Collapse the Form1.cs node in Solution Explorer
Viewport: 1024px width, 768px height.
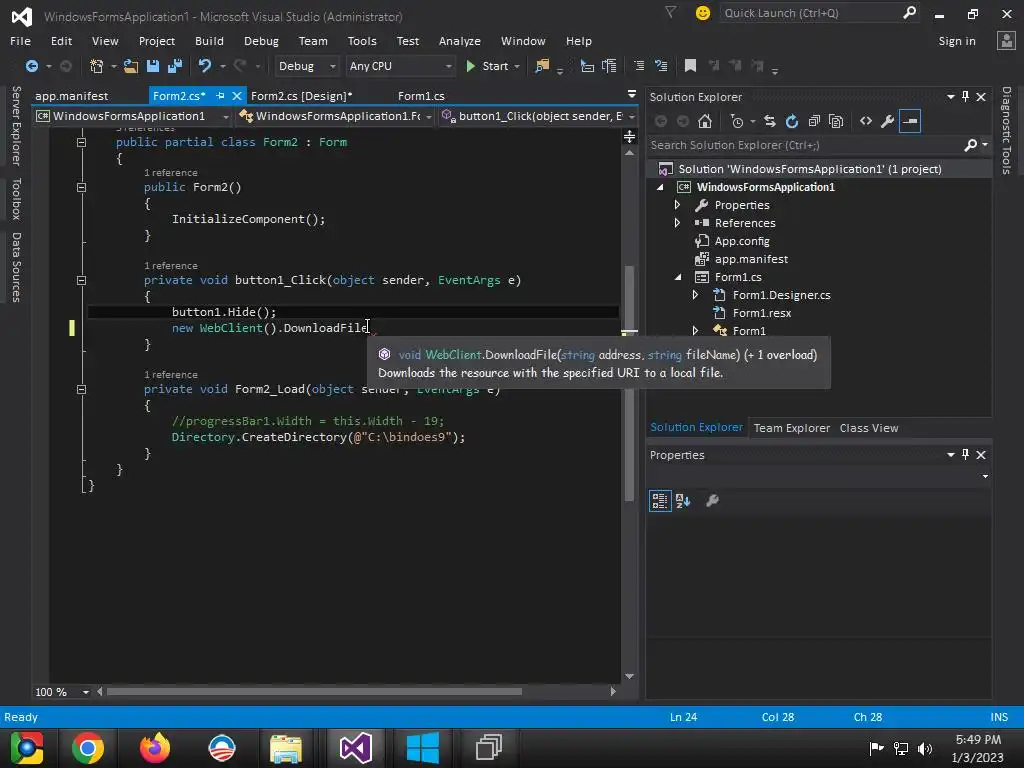click(678, 278)
